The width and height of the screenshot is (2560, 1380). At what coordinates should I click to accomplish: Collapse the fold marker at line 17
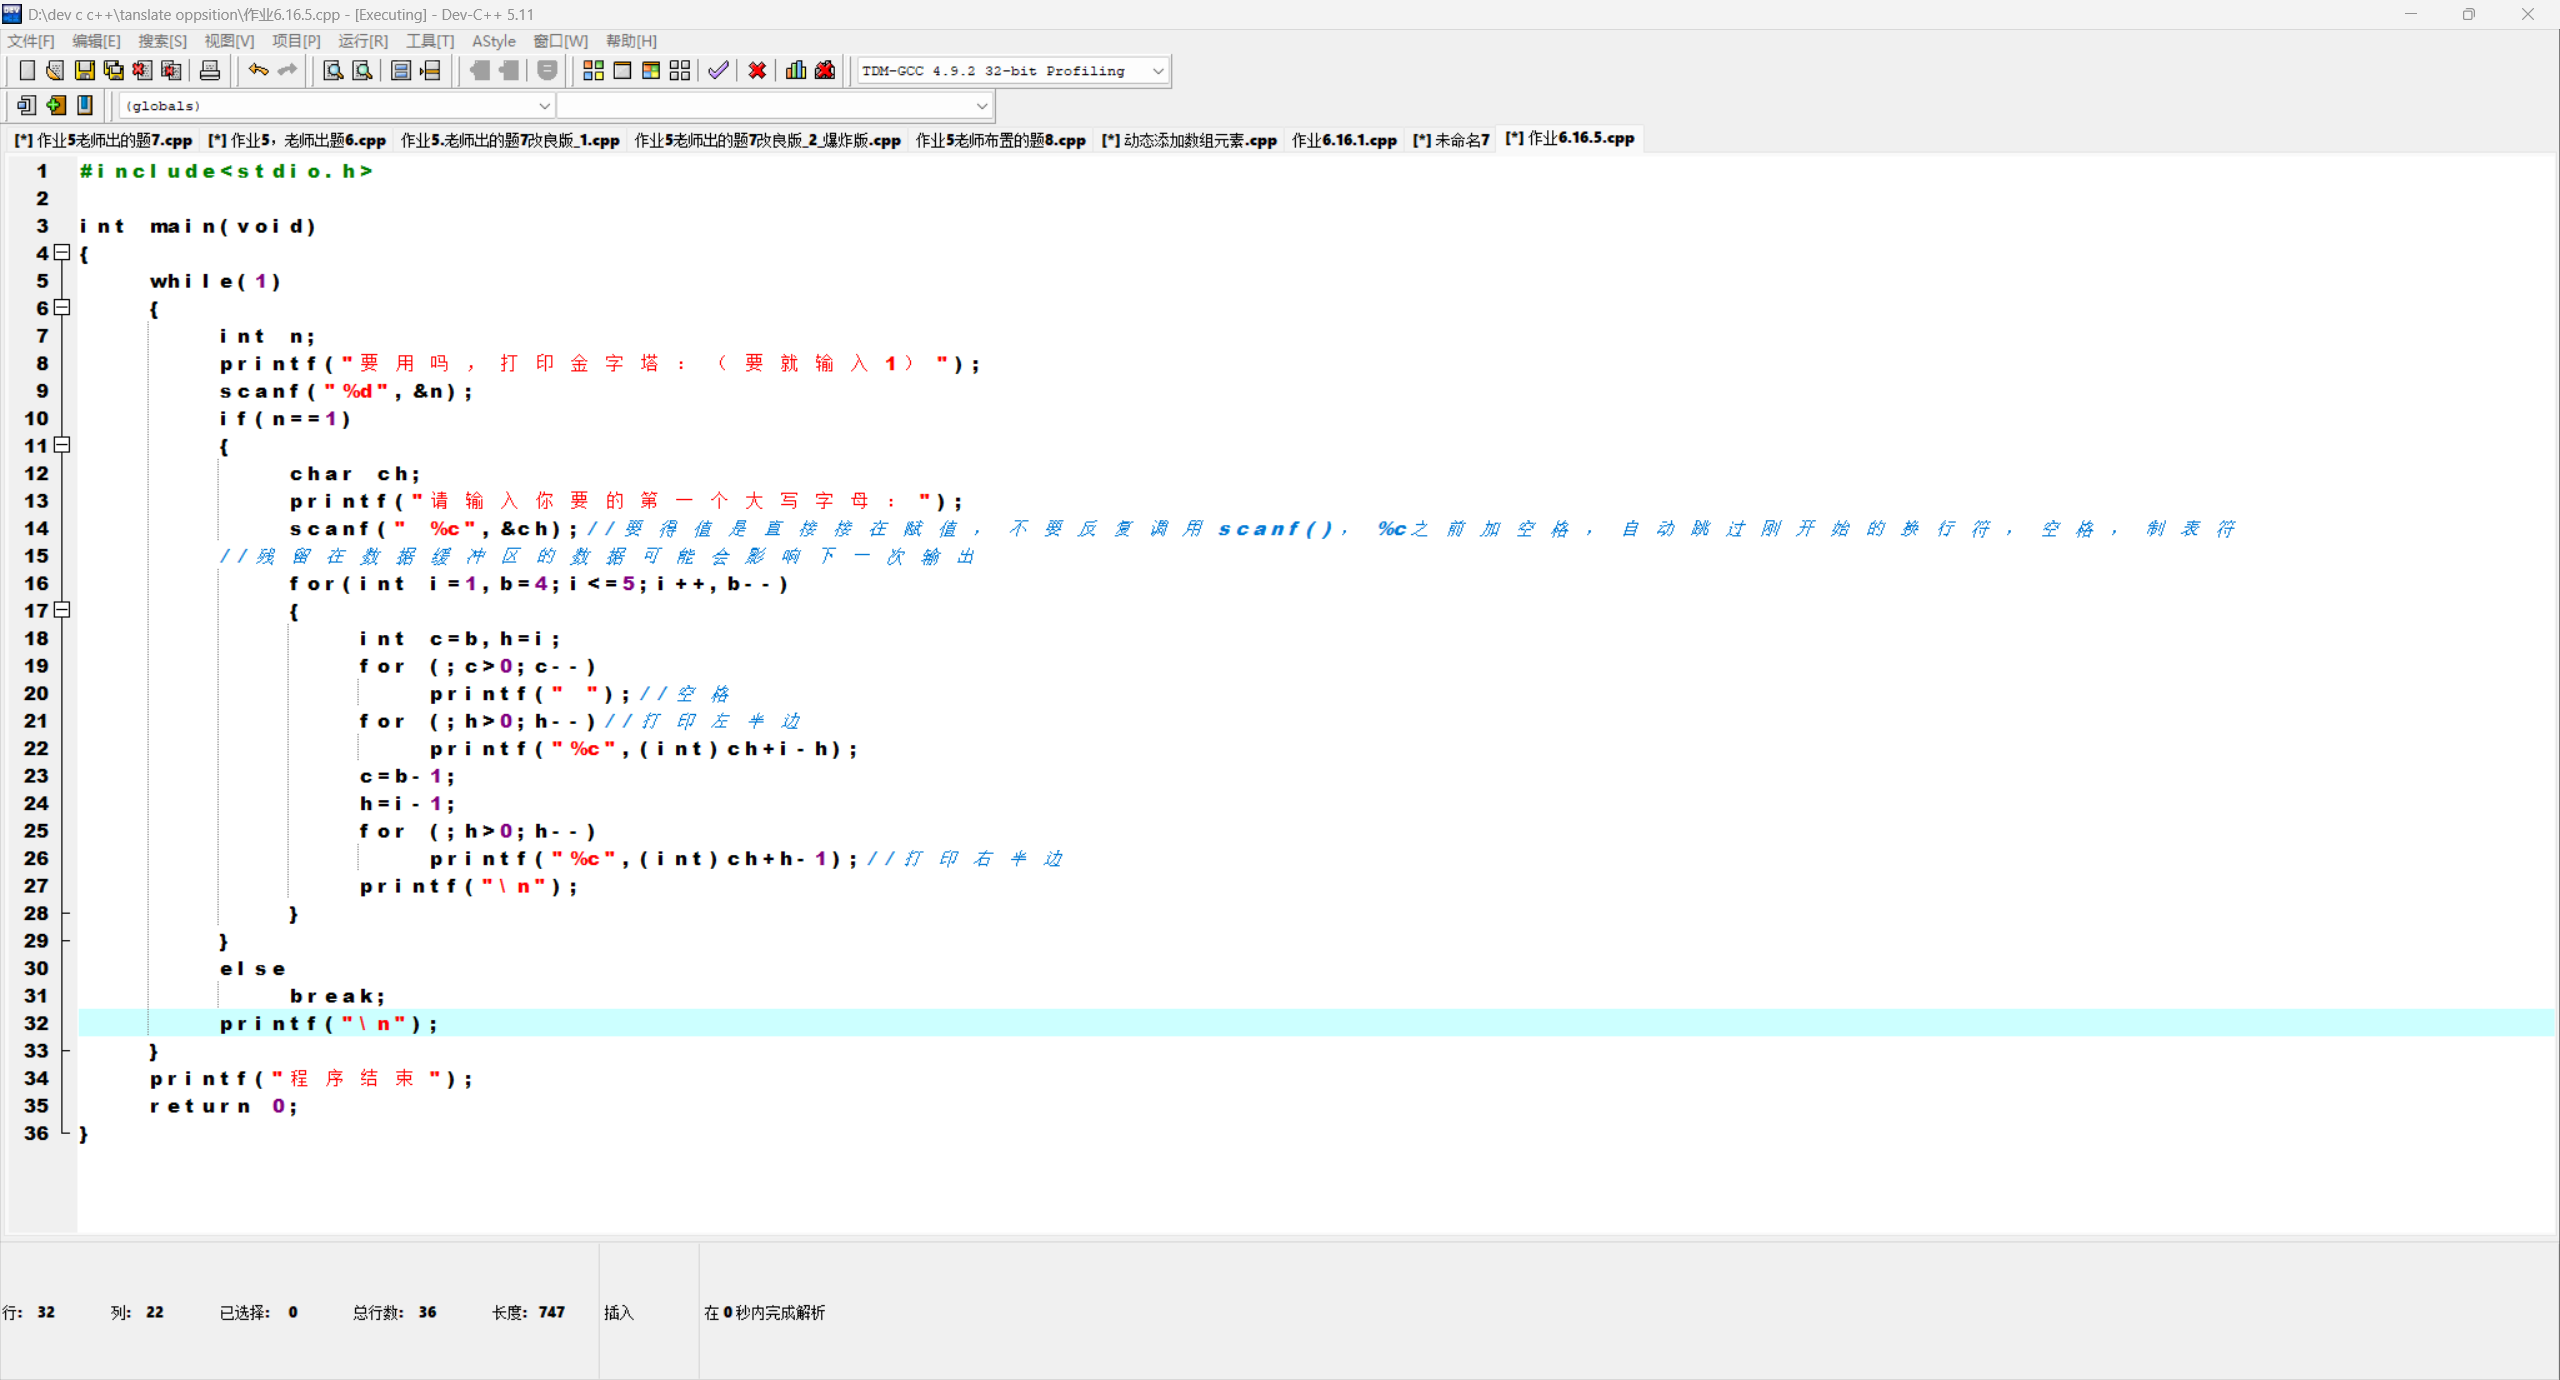[x=62, y=610]
